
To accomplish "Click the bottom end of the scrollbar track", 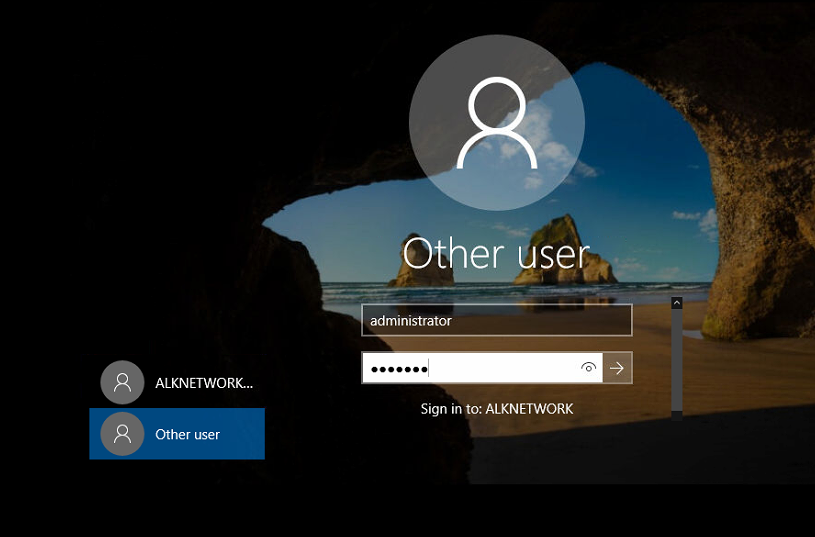I will tap(677, 412).
